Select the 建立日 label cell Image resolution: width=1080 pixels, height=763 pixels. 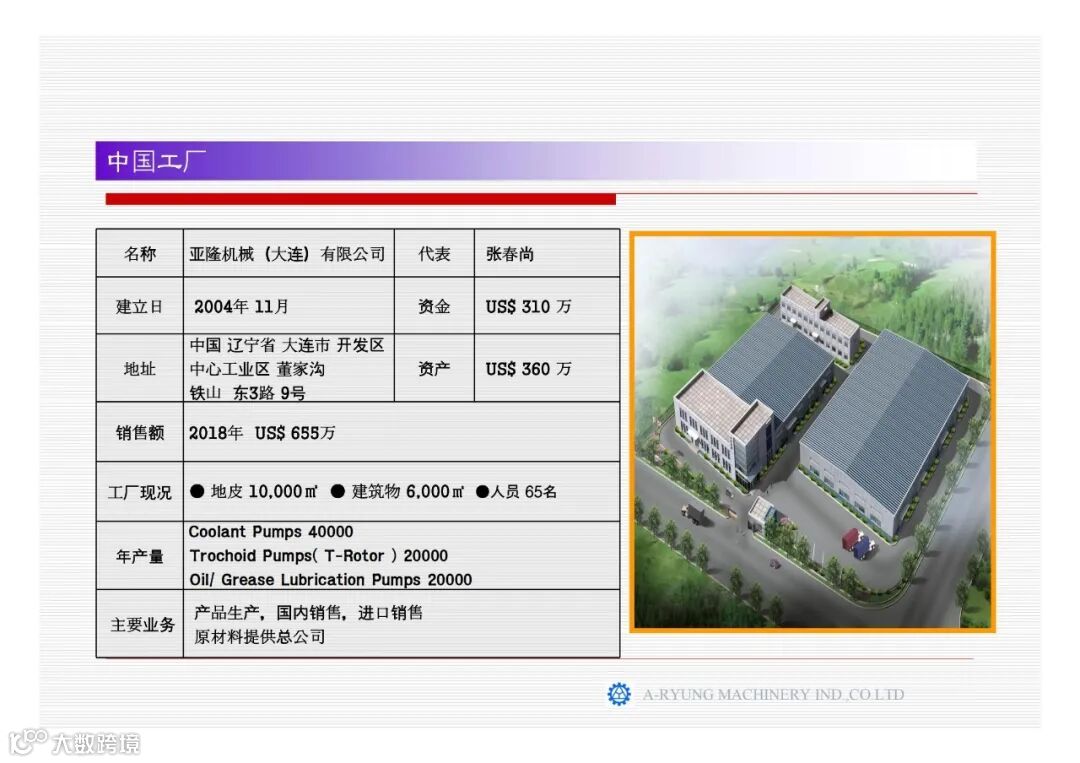(140, 306)
